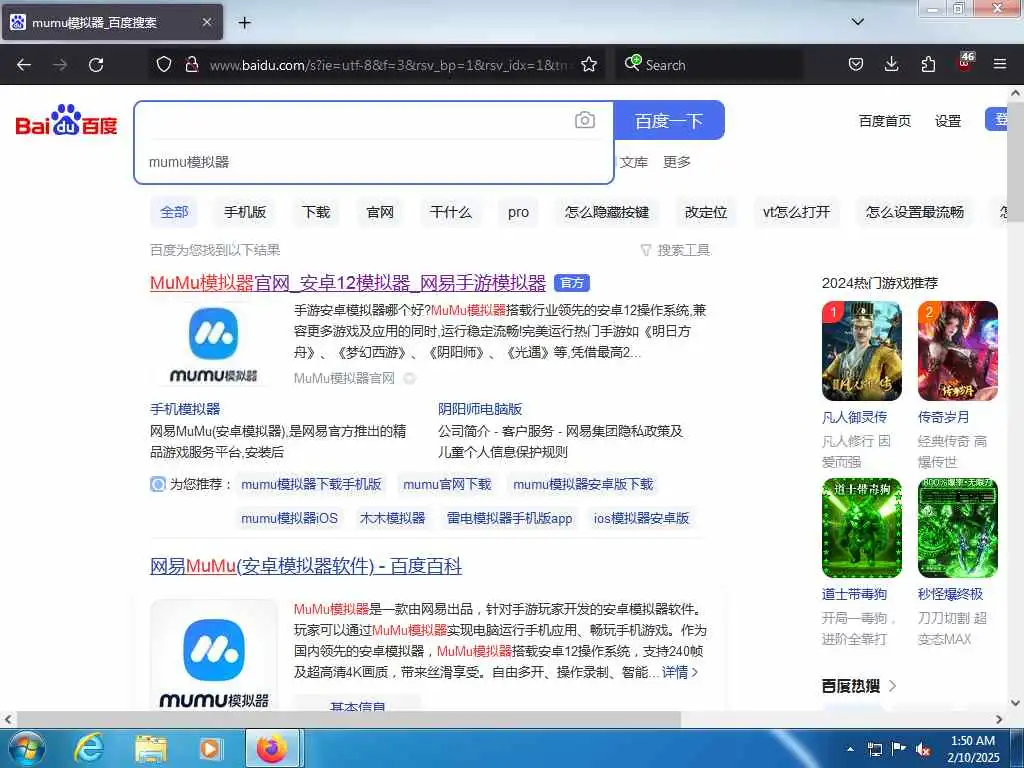Expand 详情 details in Baike result
Image resolution: width=1024 pixels, height=768 pixels.
680,672
